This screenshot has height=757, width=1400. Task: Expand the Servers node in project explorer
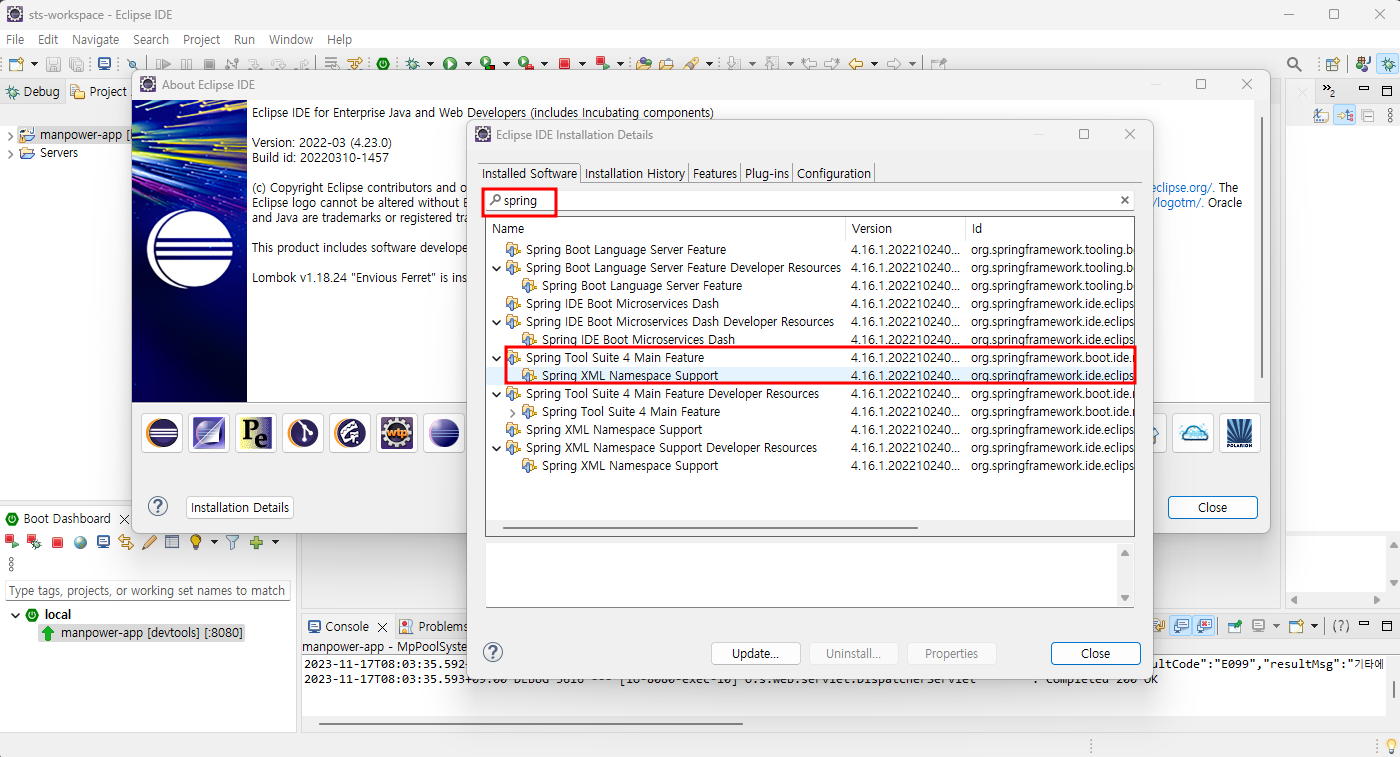click(11, 154)
